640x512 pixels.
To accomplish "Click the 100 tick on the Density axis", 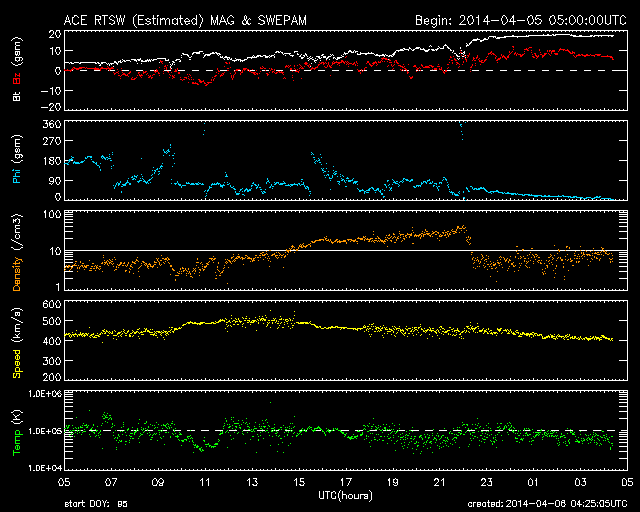I will (x=52, y=214).
